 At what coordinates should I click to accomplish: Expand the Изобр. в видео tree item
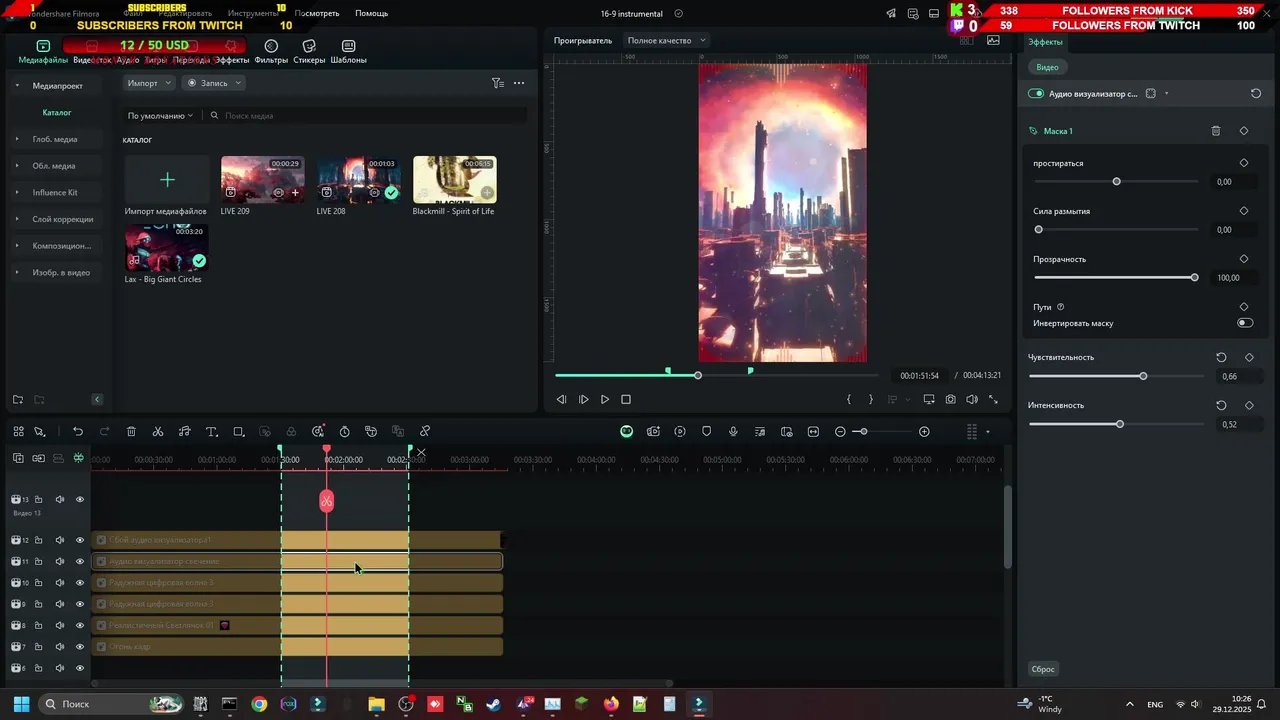click(x=17, y=272)
